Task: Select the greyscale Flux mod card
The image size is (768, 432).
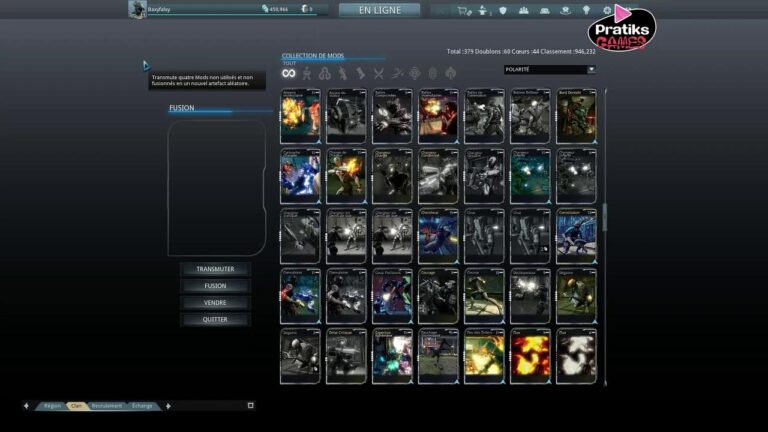Action: pyautogui.click(x=576, y=356)
